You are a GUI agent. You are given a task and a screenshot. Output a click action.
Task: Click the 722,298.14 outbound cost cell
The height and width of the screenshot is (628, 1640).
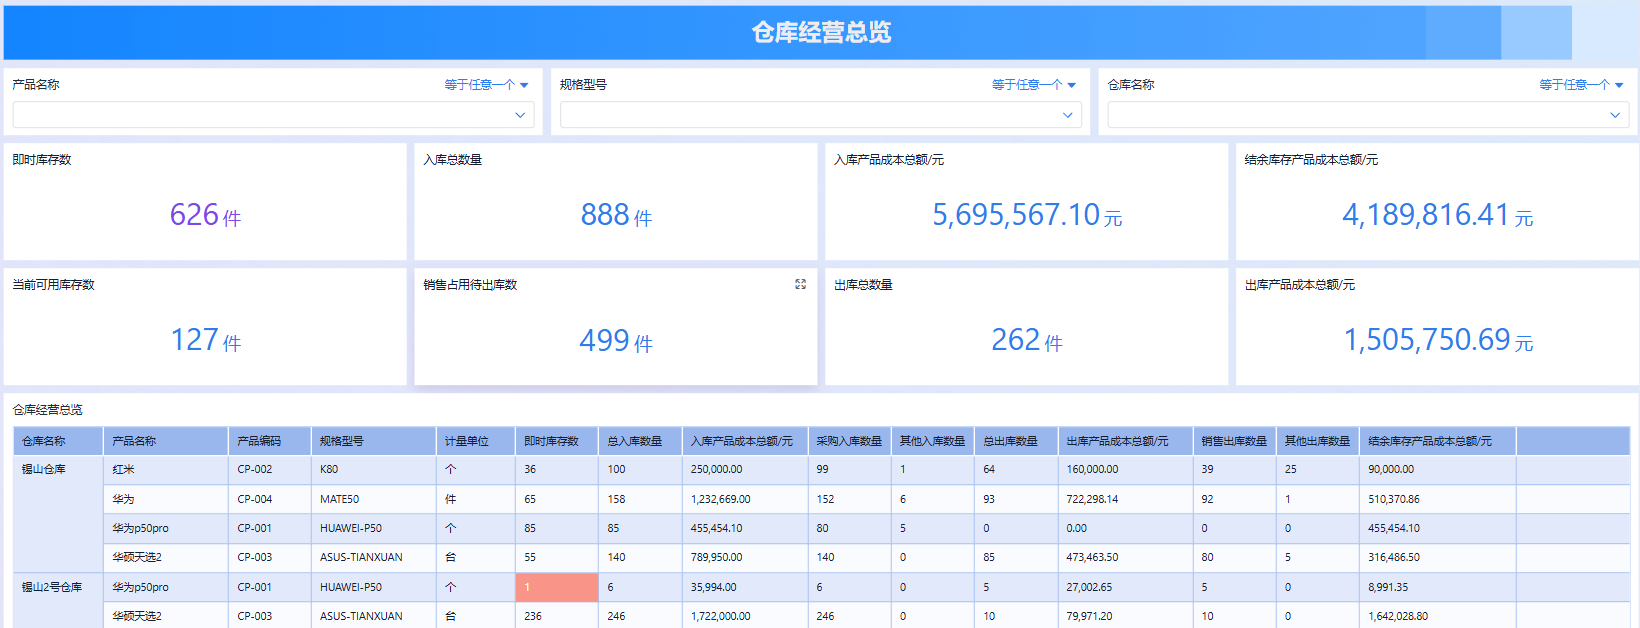click(1125, 499)
